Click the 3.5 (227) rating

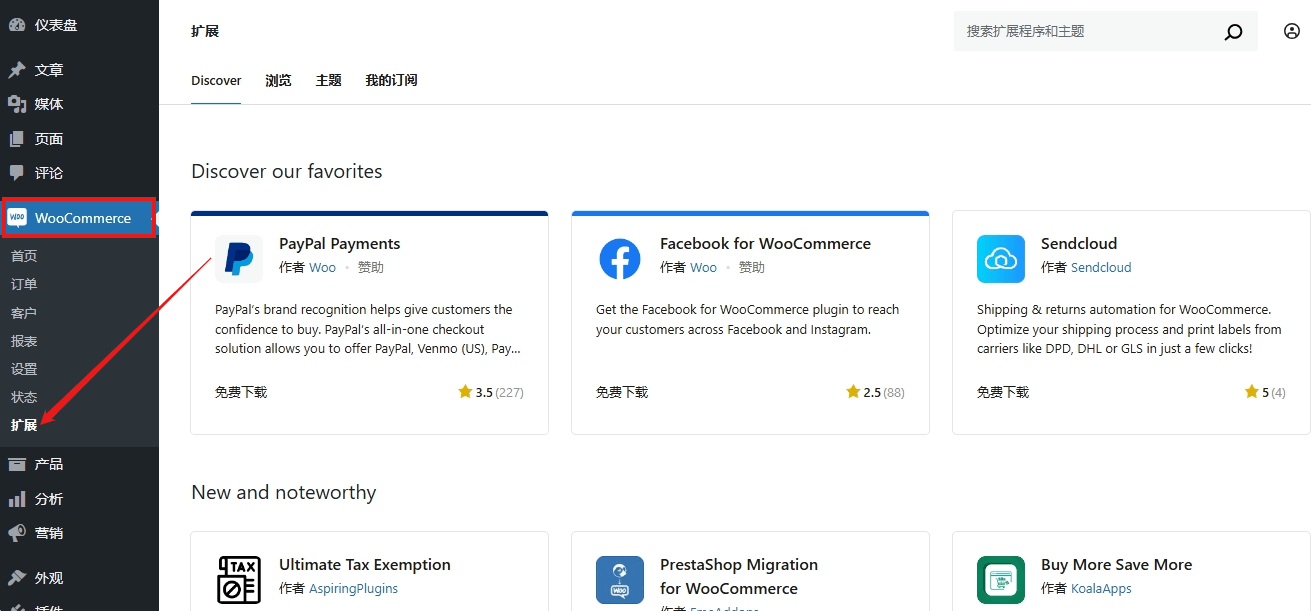pos(491,392)
